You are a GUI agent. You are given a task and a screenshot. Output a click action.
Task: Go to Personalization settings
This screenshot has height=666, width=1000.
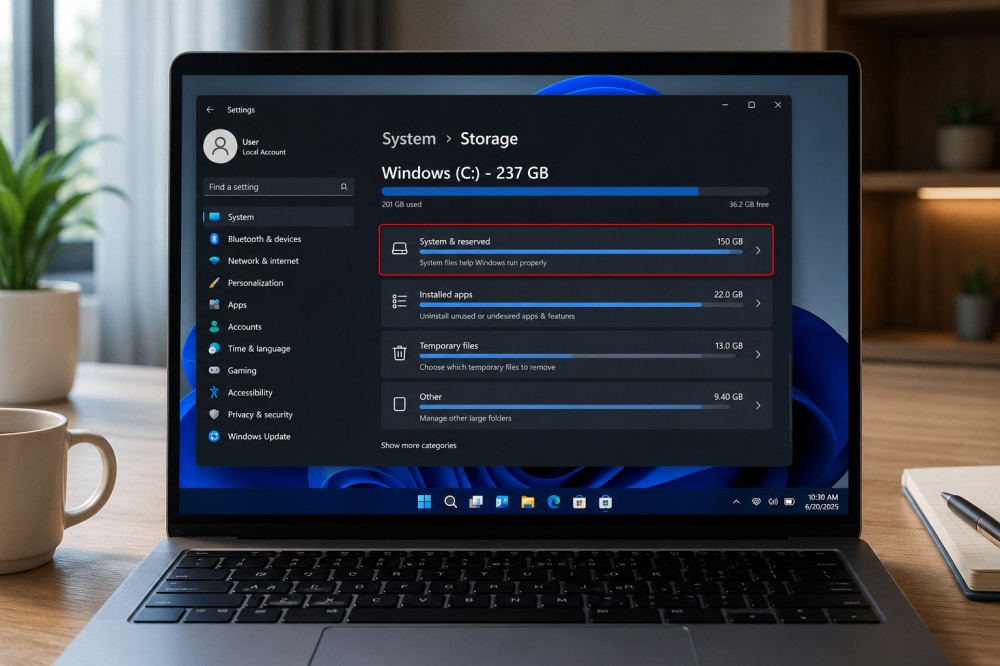pyautogui.click(x=278, y=283)
